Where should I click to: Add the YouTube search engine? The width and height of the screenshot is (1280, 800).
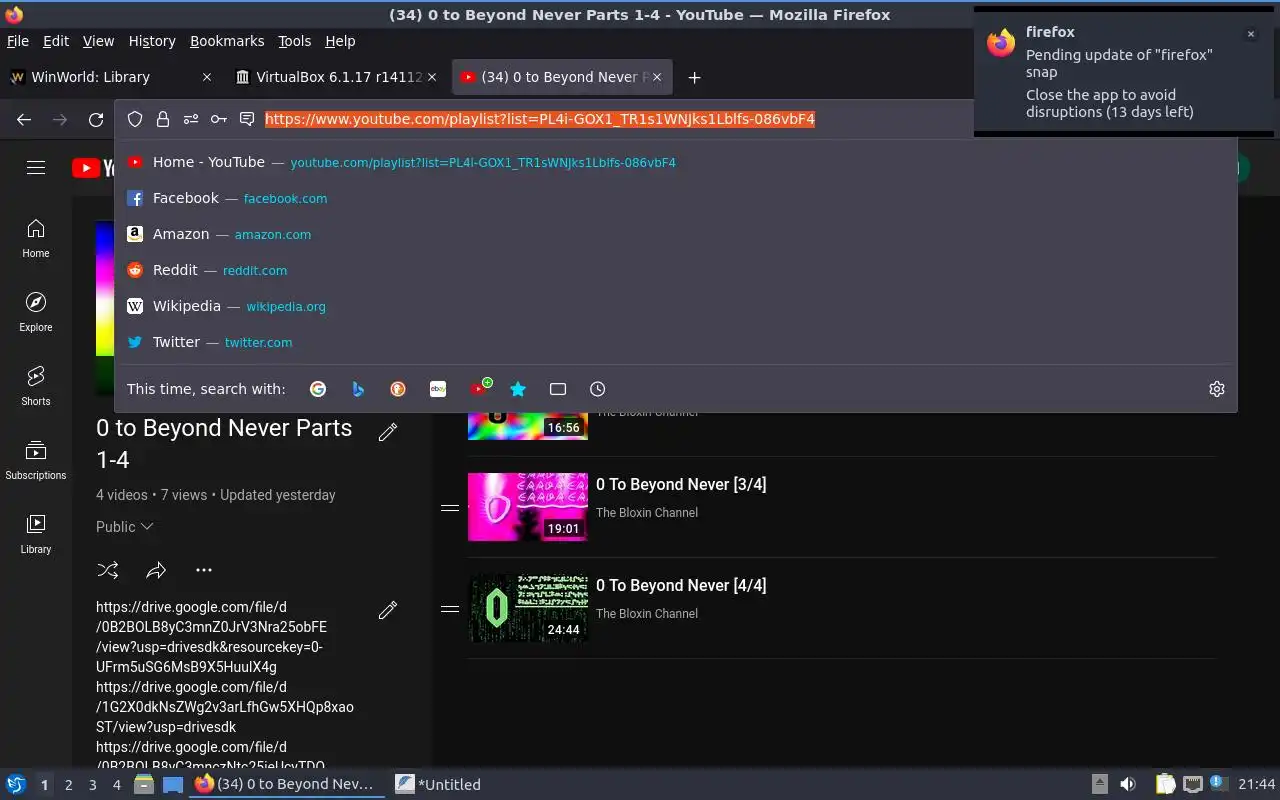pos(480,388)
